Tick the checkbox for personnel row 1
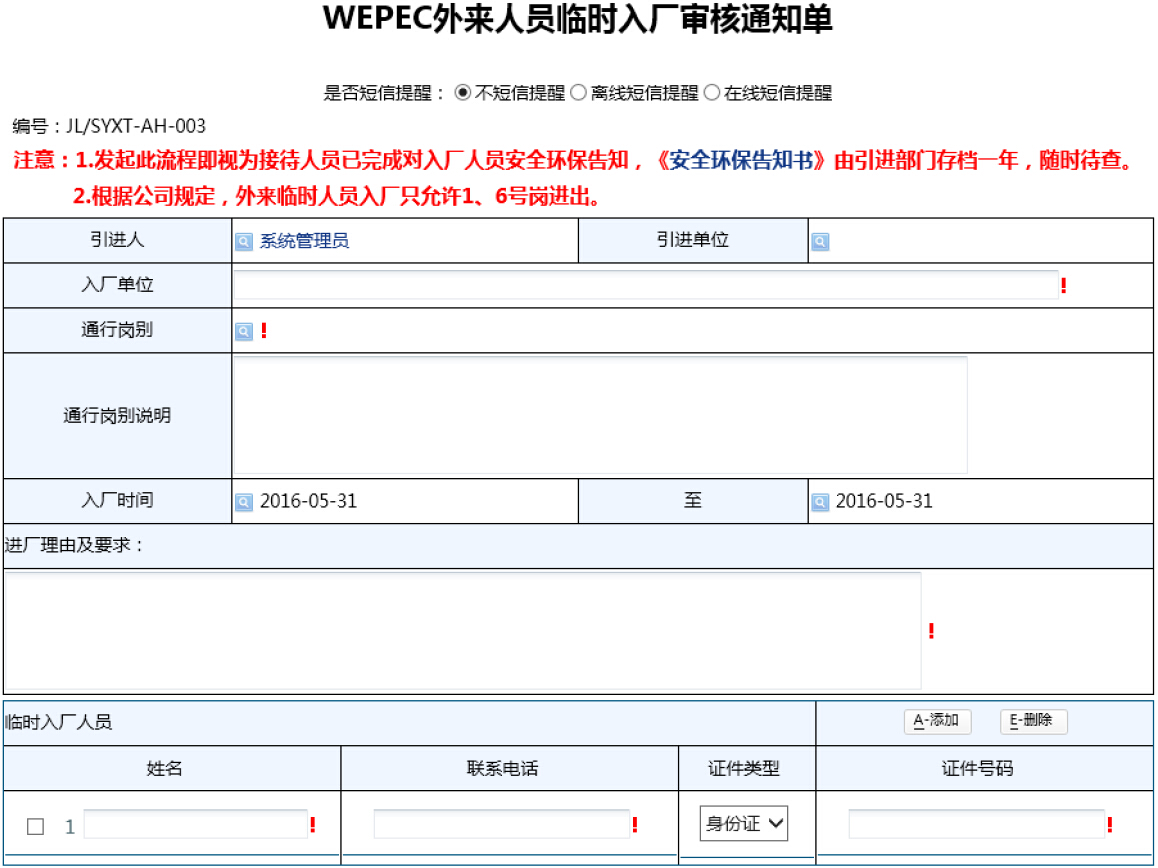The image size is (1158, 868). (36, 826)
